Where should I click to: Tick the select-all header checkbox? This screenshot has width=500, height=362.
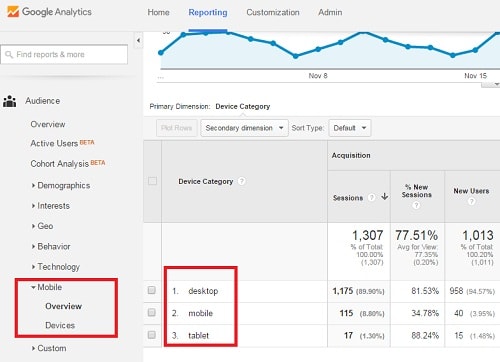[152, 181]
